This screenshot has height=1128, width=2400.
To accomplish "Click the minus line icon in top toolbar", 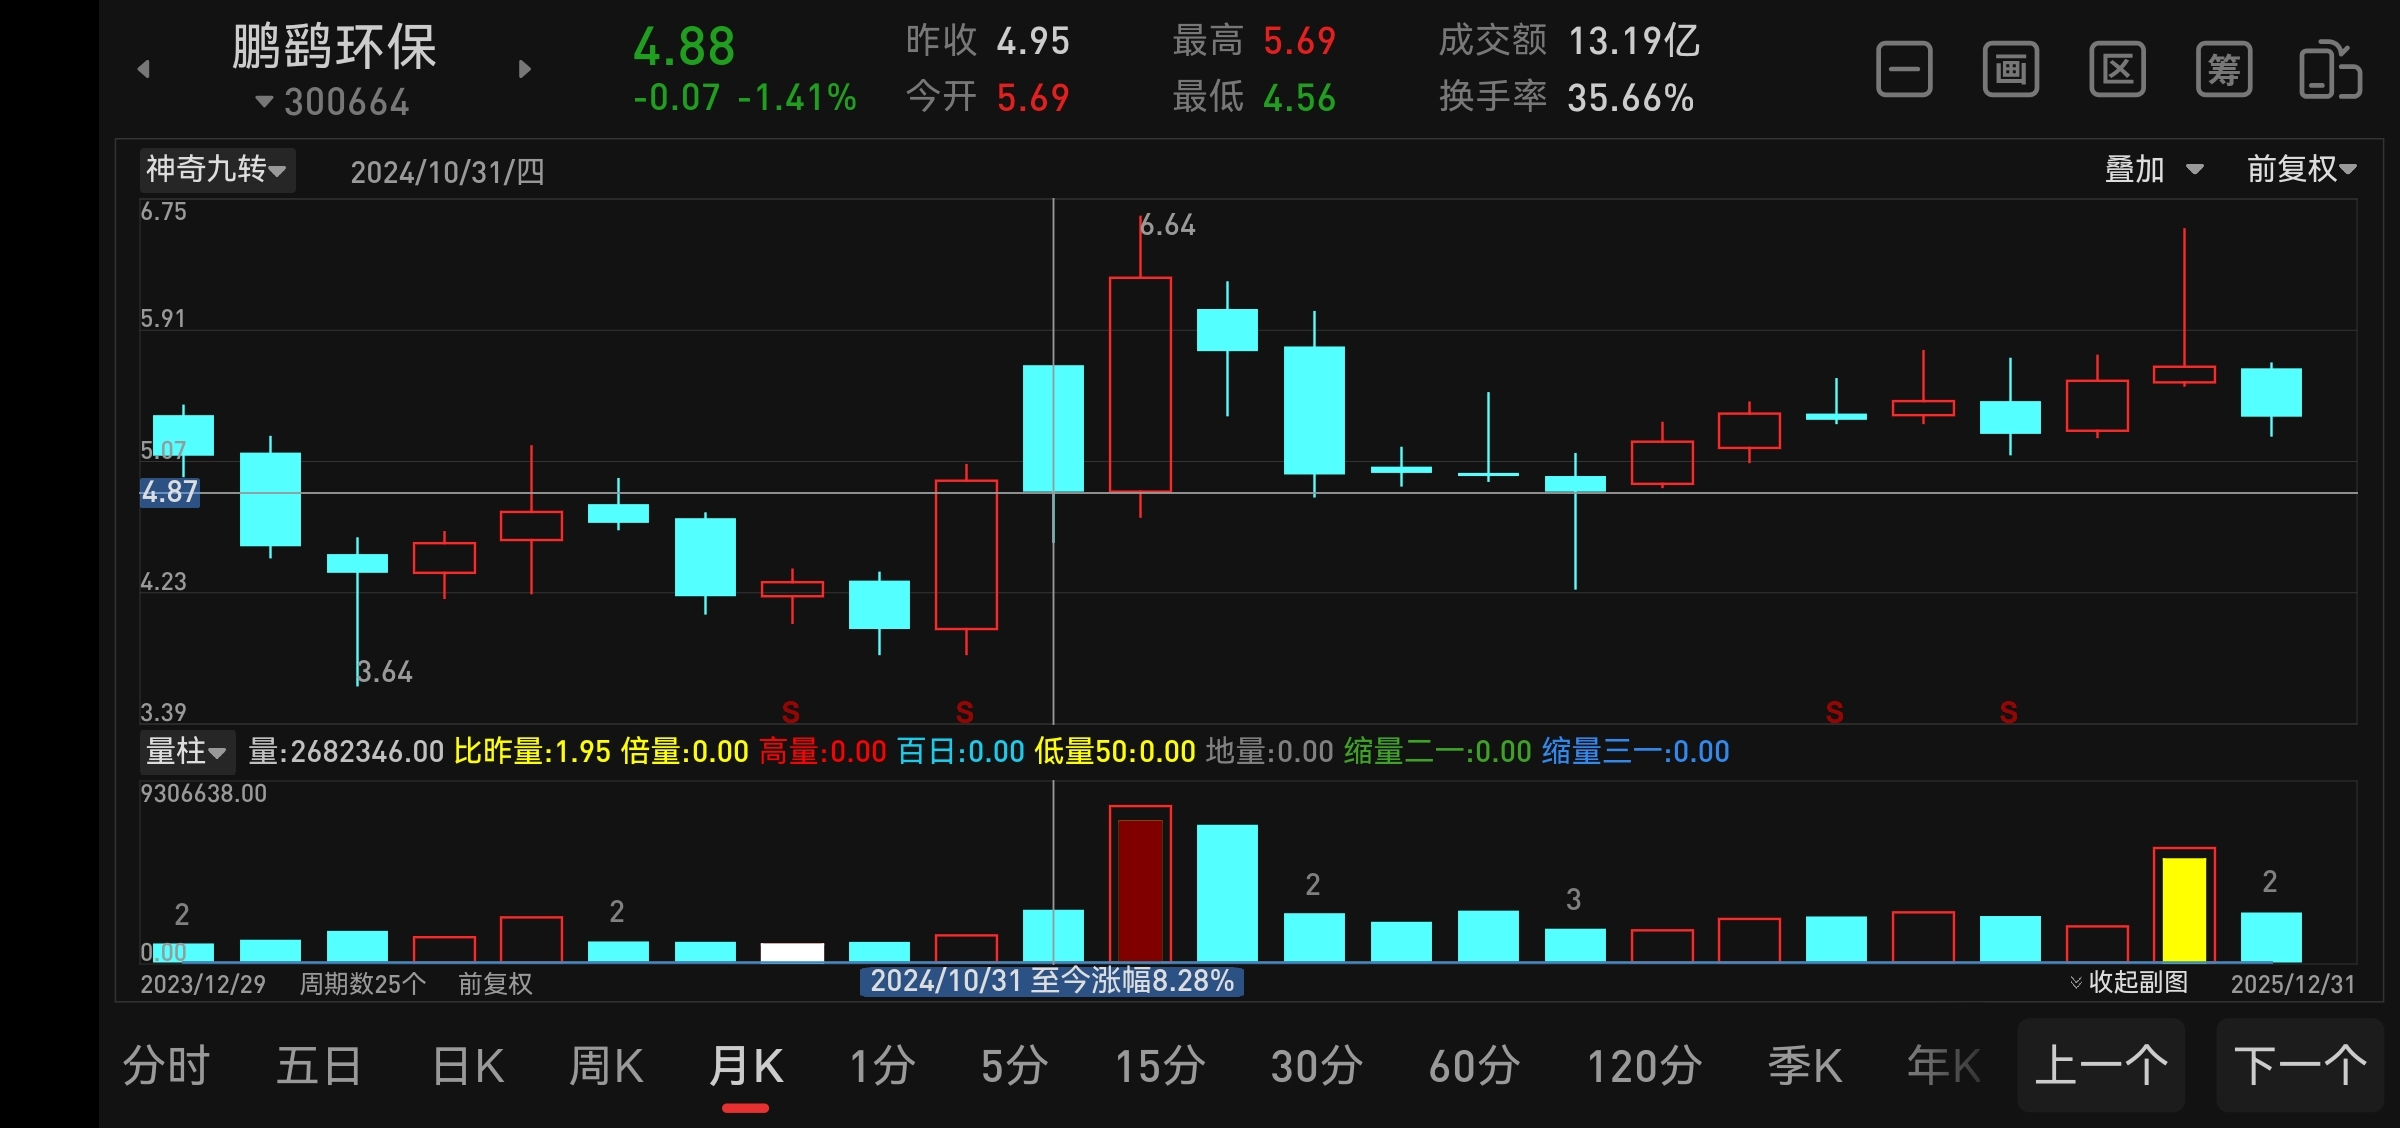I will tap(1903, 70).
